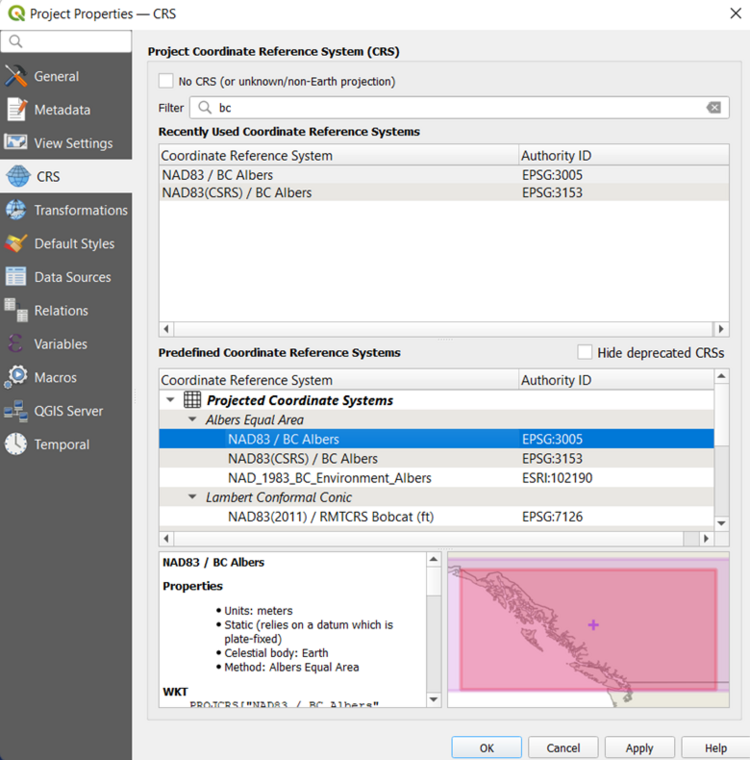The width and height of the screenshot is (750, 760).
Task: Click the CRS extent map preview
Action: pyautogui.click(x=588, y=629)
